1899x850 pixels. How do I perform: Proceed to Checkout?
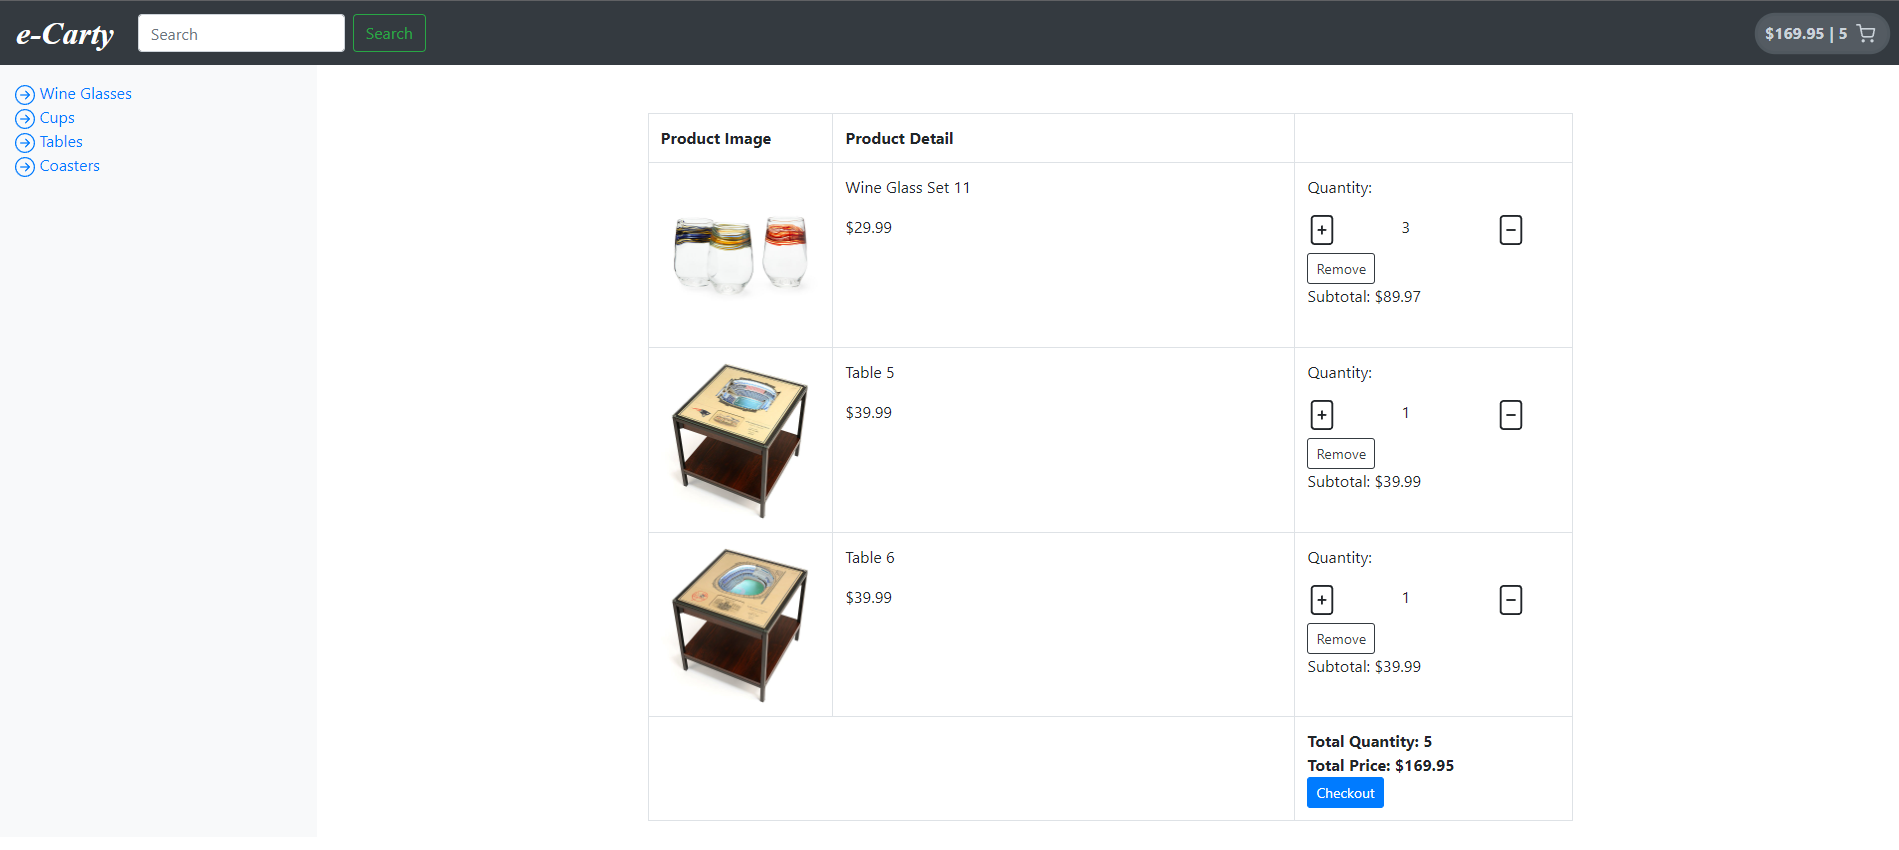tap(1345, 793)
